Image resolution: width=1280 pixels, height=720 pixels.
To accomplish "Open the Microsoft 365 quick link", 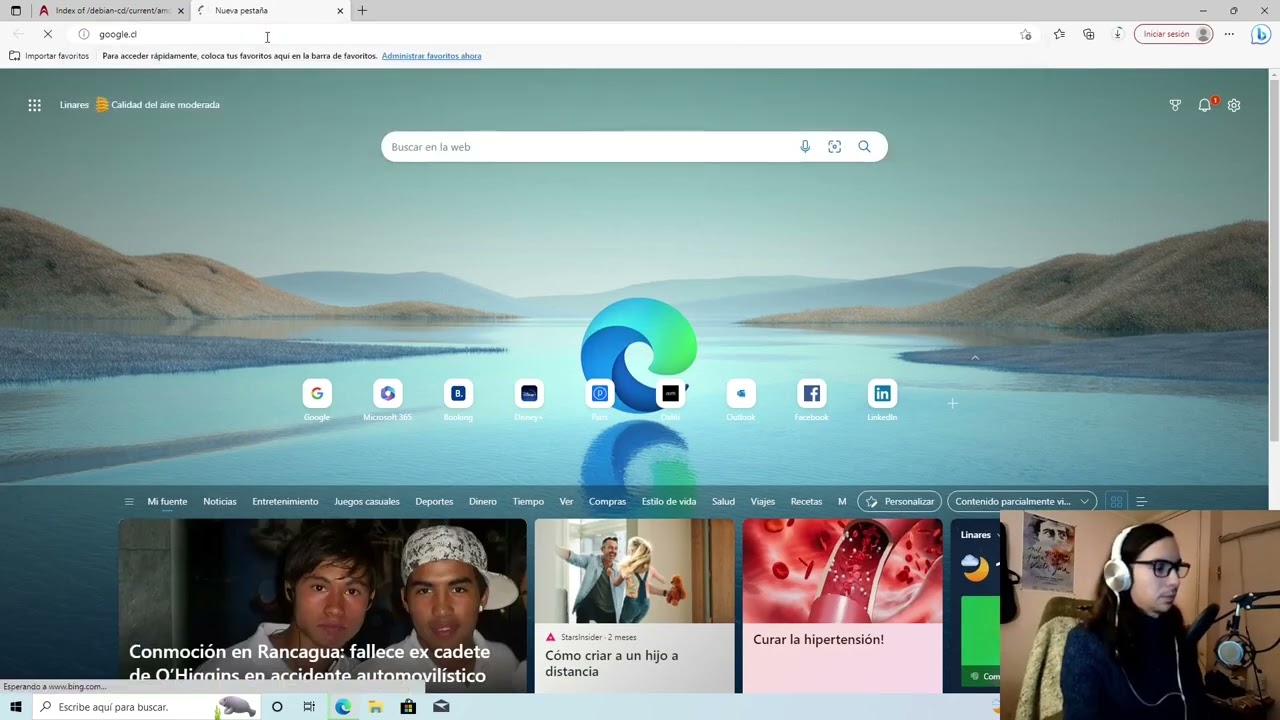I will (x=388, y=394).
